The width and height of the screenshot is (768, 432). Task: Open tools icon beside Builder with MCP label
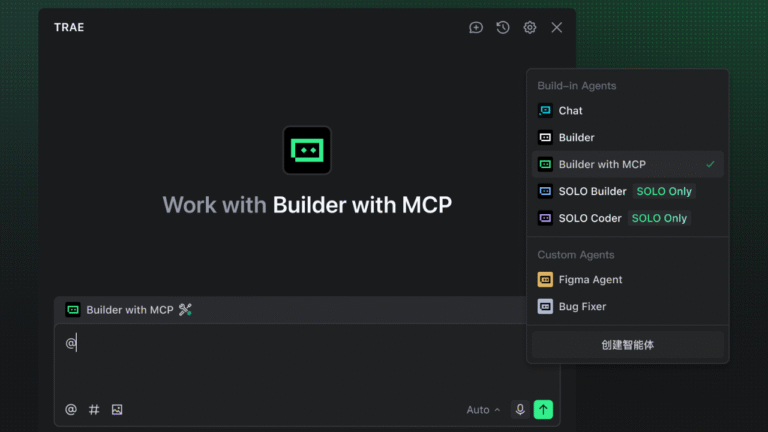coord(185,310)
